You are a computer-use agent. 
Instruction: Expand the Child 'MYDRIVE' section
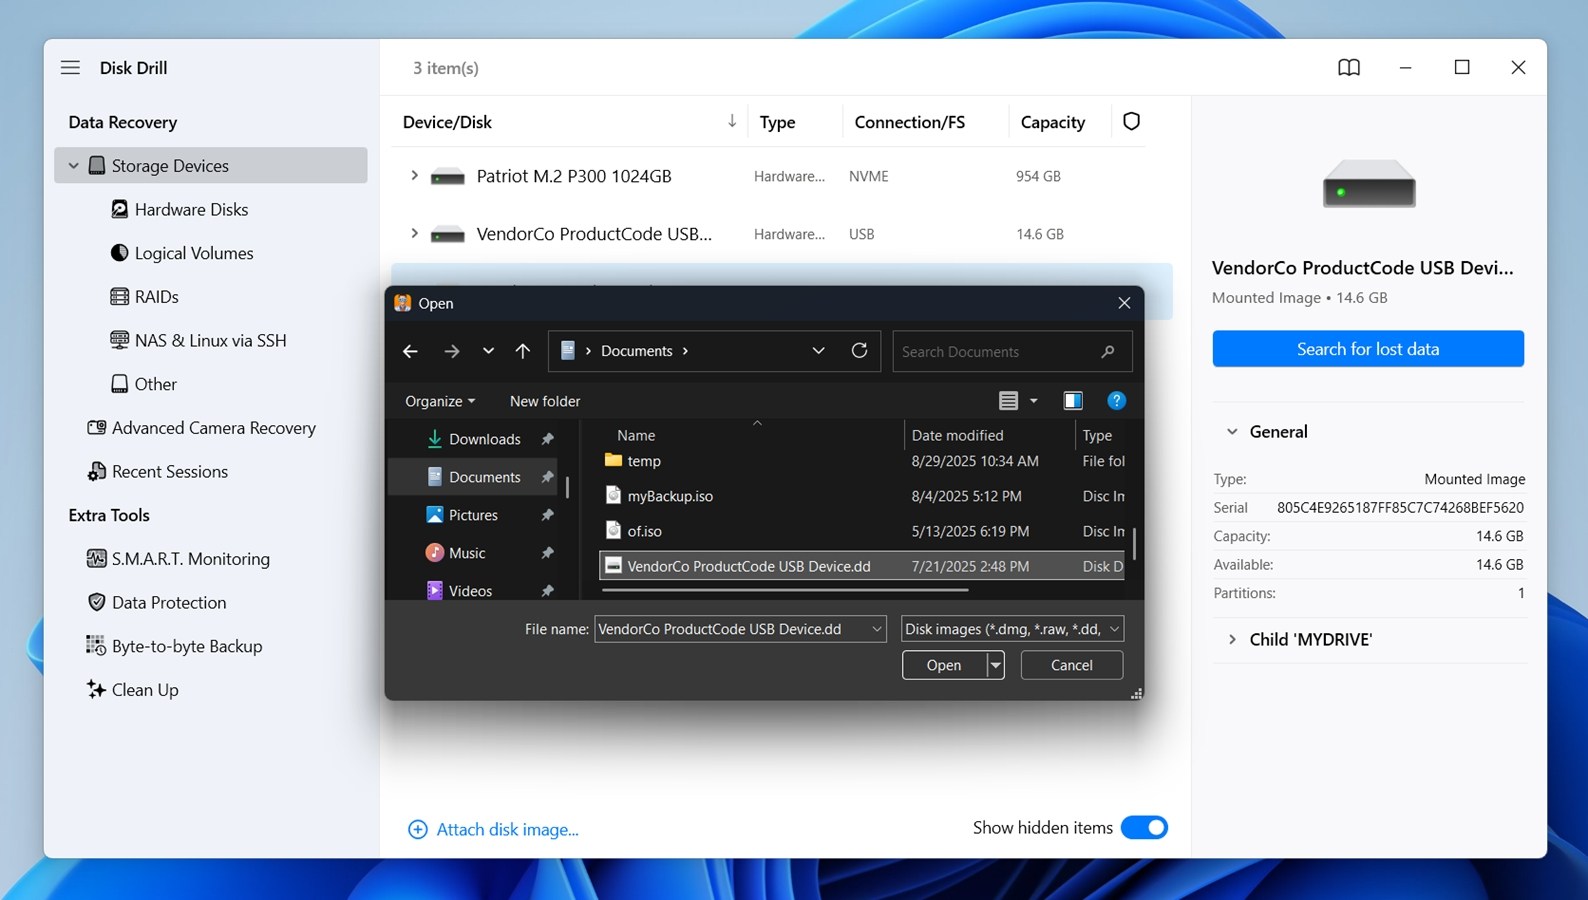click(x=1232, y=640)
